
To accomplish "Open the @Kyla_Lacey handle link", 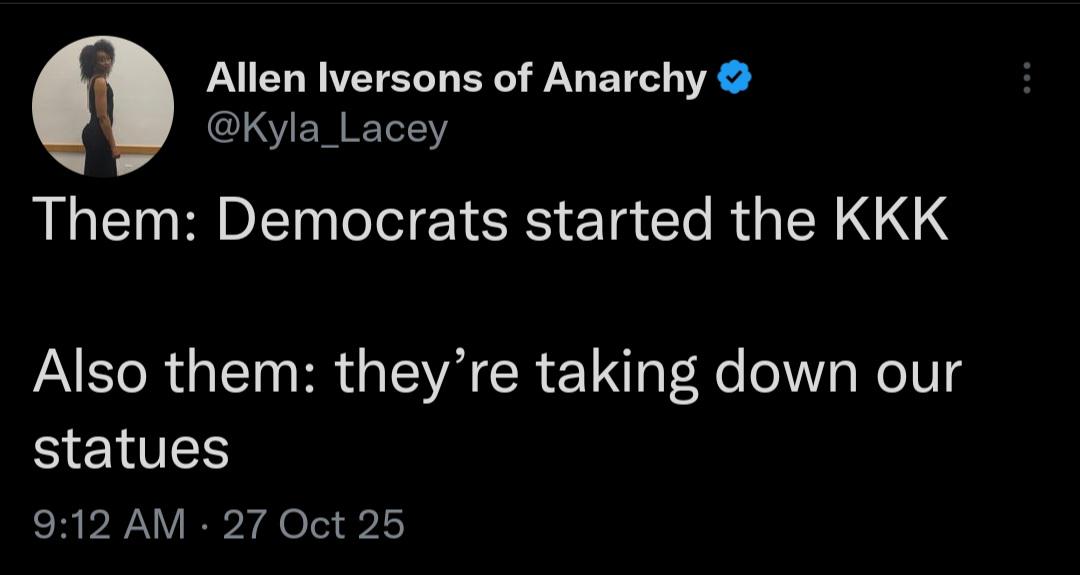I will 326,128.
